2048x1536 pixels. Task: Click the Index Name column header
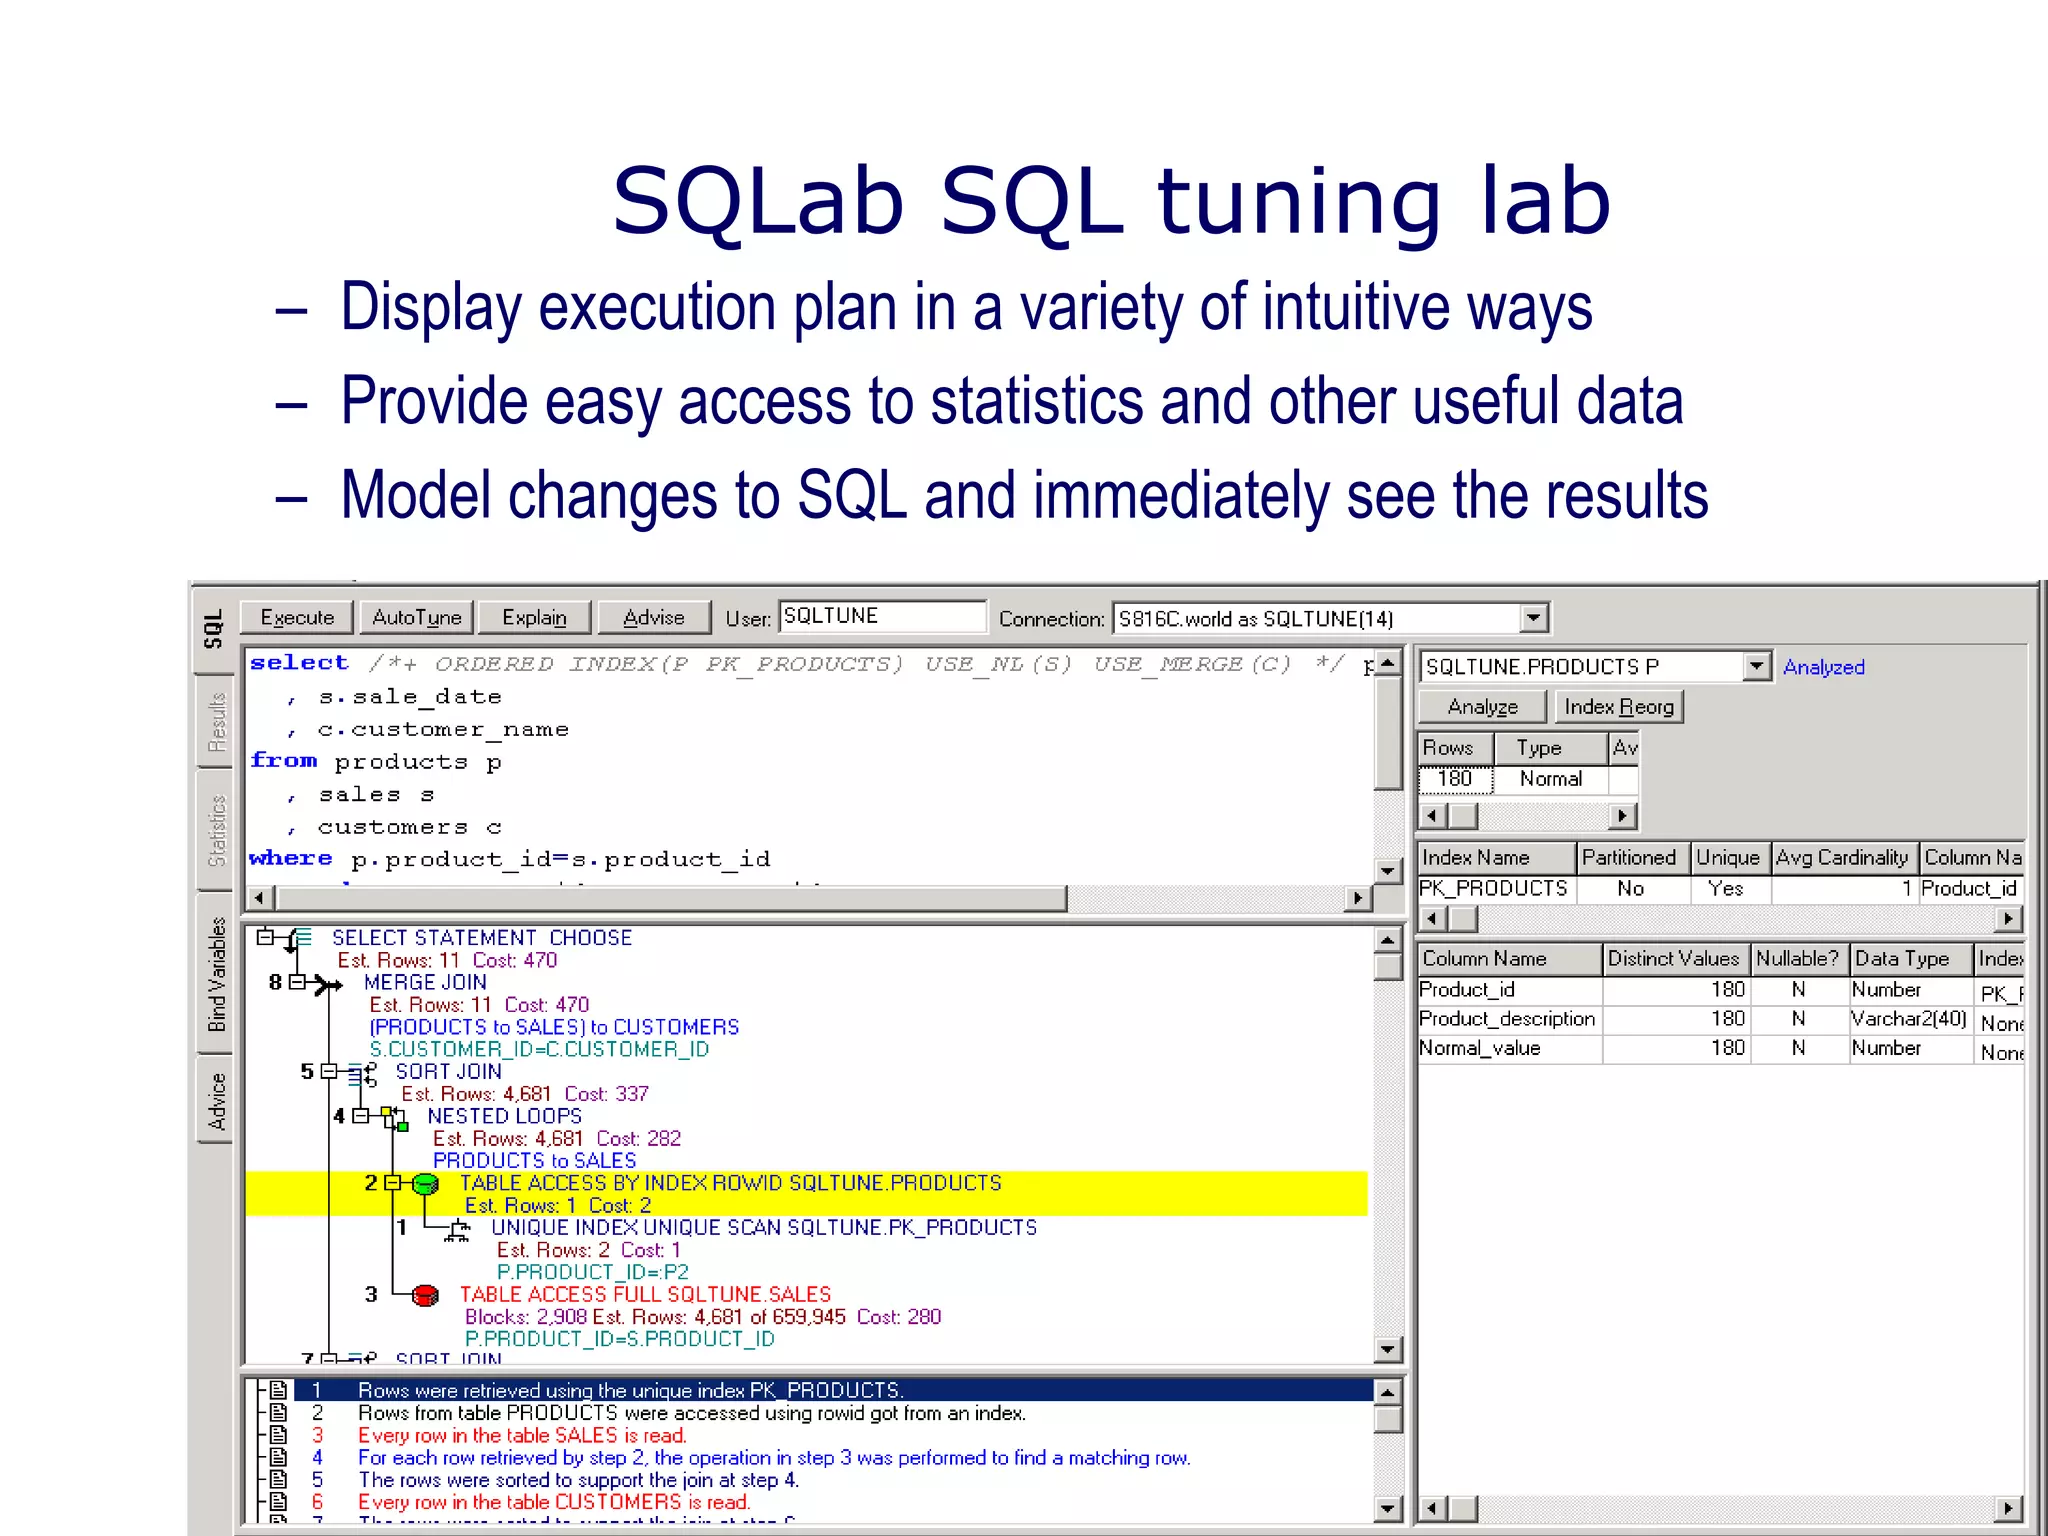click(x=1497, y=857)
